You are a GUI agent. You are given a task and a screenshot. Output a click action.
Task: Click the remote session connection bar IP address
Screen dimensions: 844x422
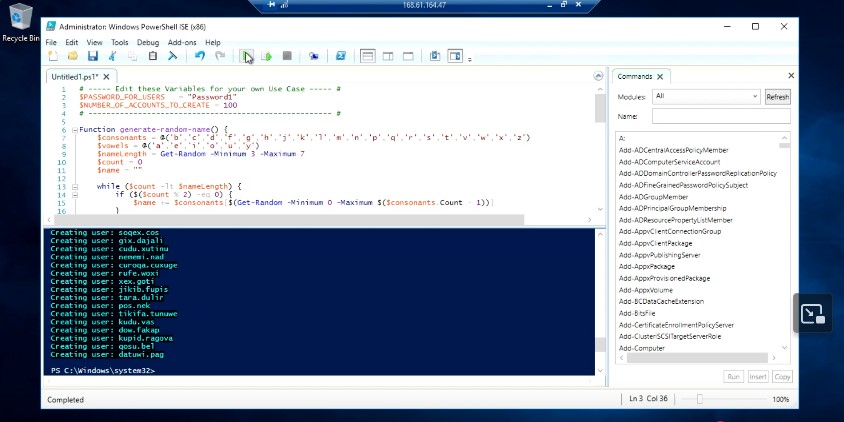[x=424, y=5]
